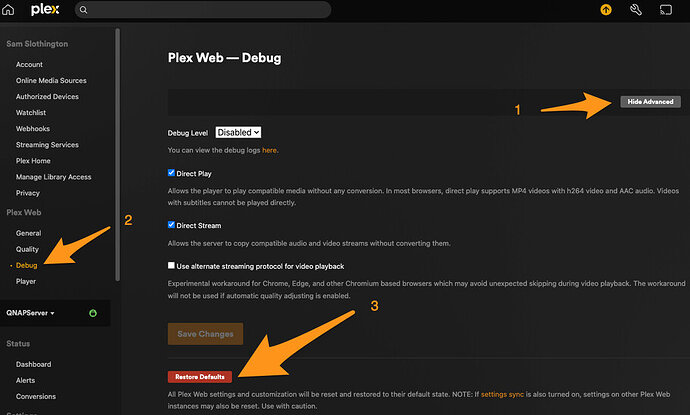Click the green QNAPServer status icon
Screen dimensions: 690x415
click(x=93, y=313)
